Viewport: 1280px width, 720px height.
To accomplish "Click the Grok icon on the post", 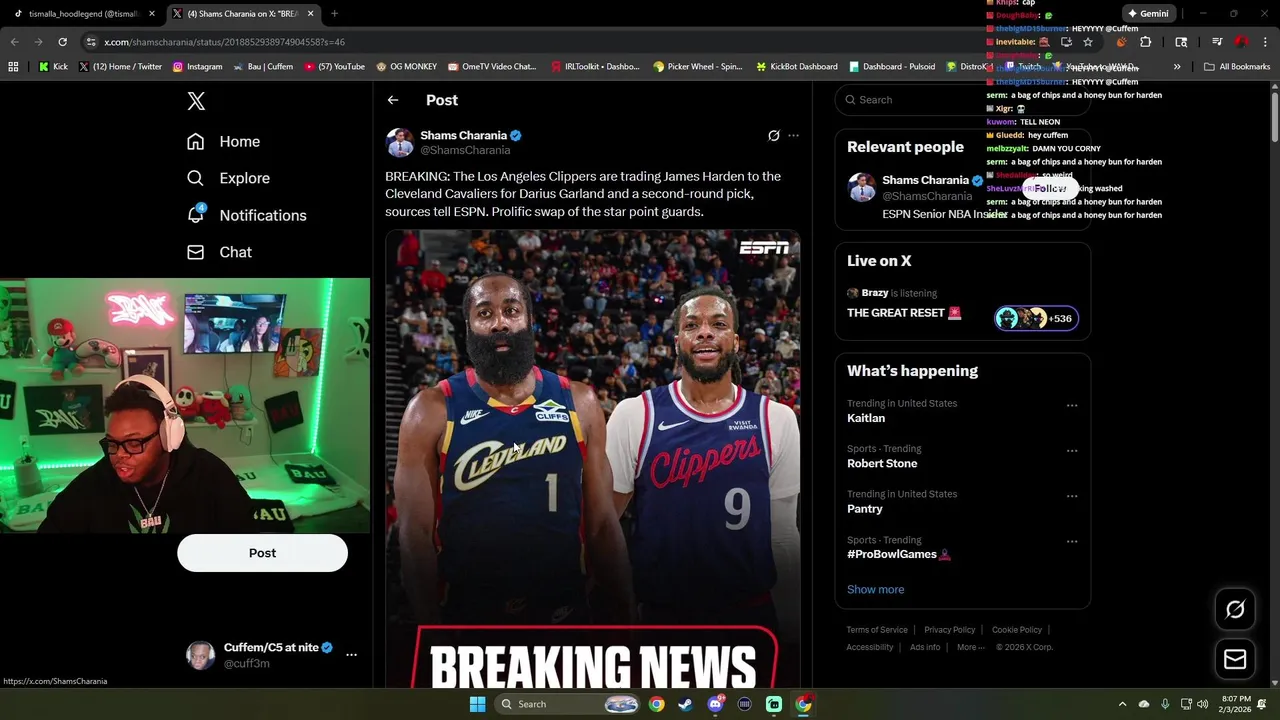I will (774, 135).
